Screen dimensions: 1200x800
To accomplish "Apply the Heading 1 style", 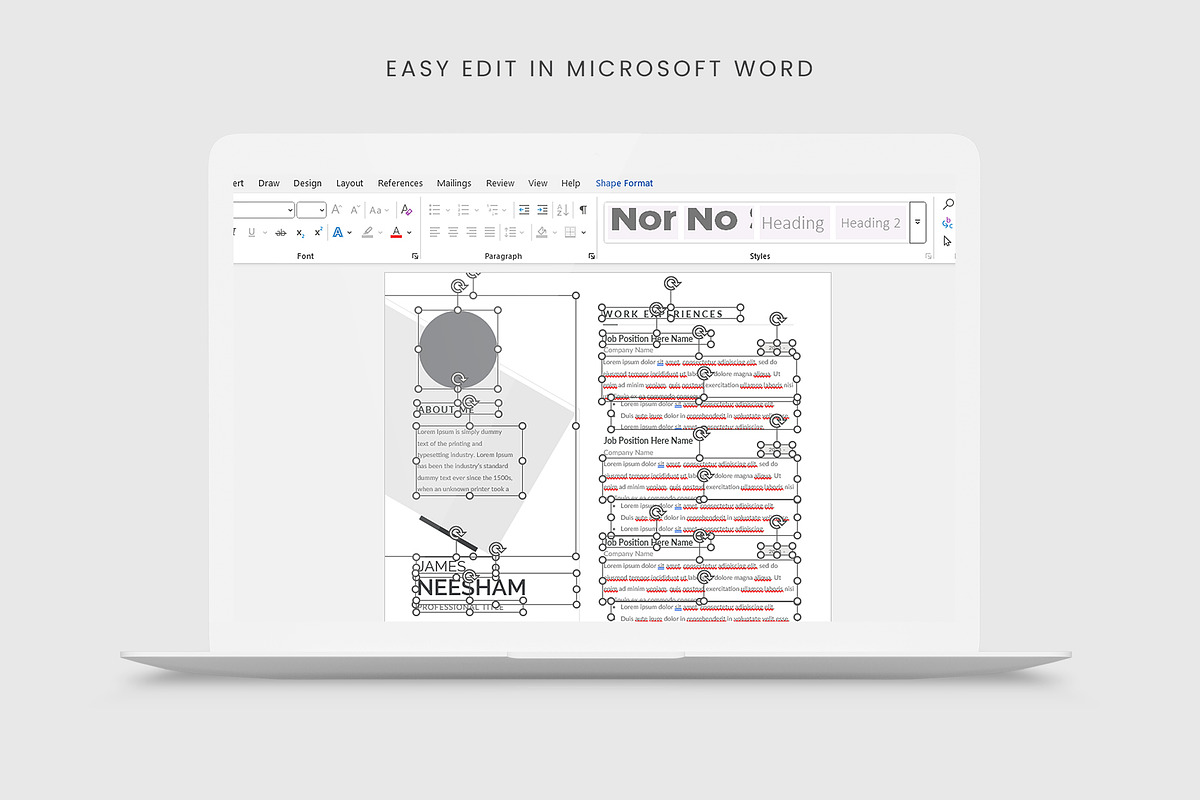I will coord(793,222).
